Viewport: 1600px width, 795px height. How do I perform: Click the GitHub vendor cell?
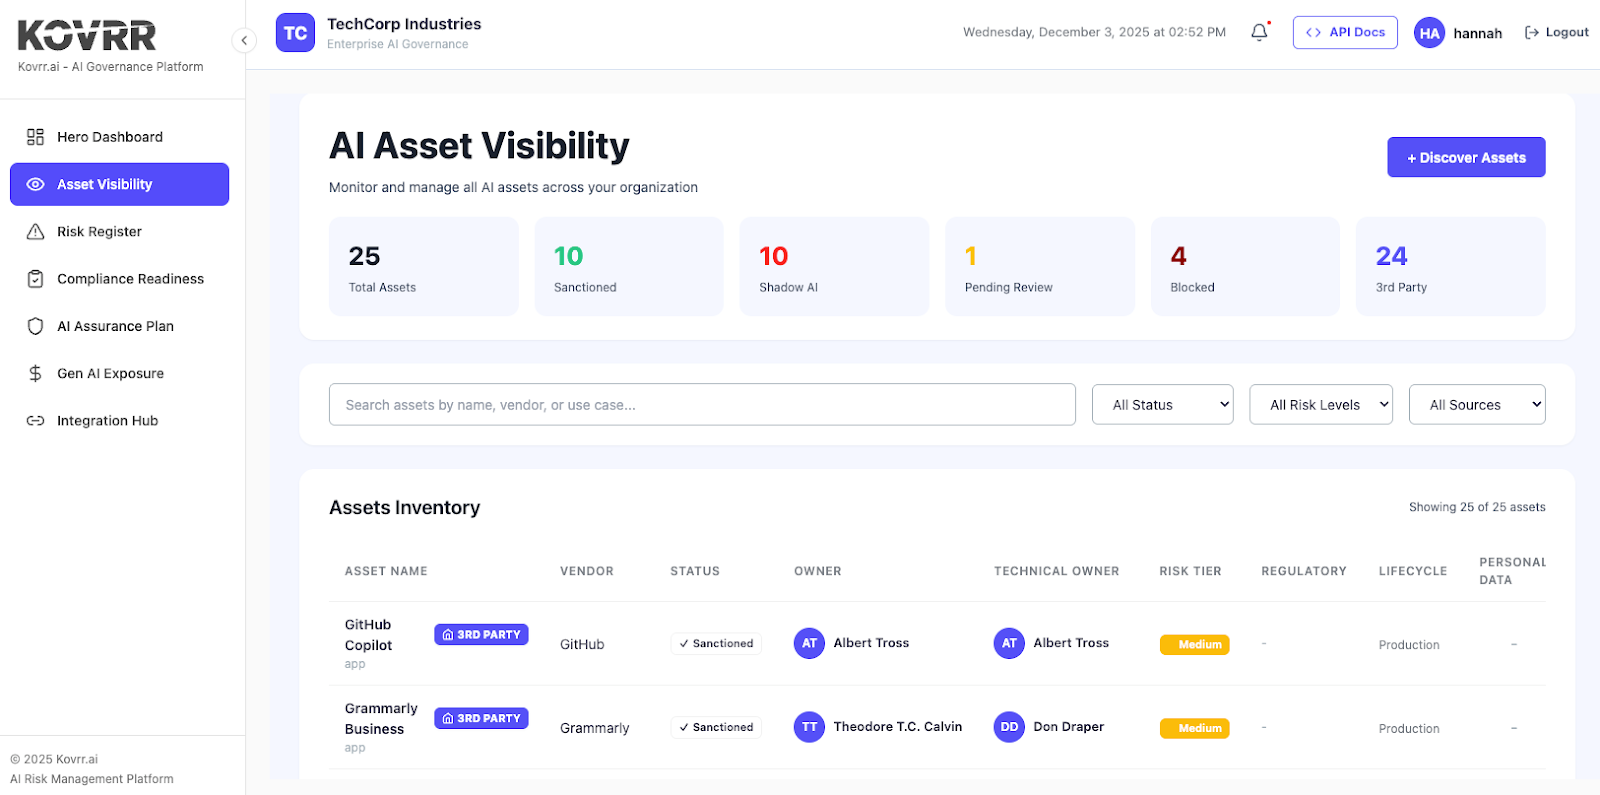tap(582, 644)
